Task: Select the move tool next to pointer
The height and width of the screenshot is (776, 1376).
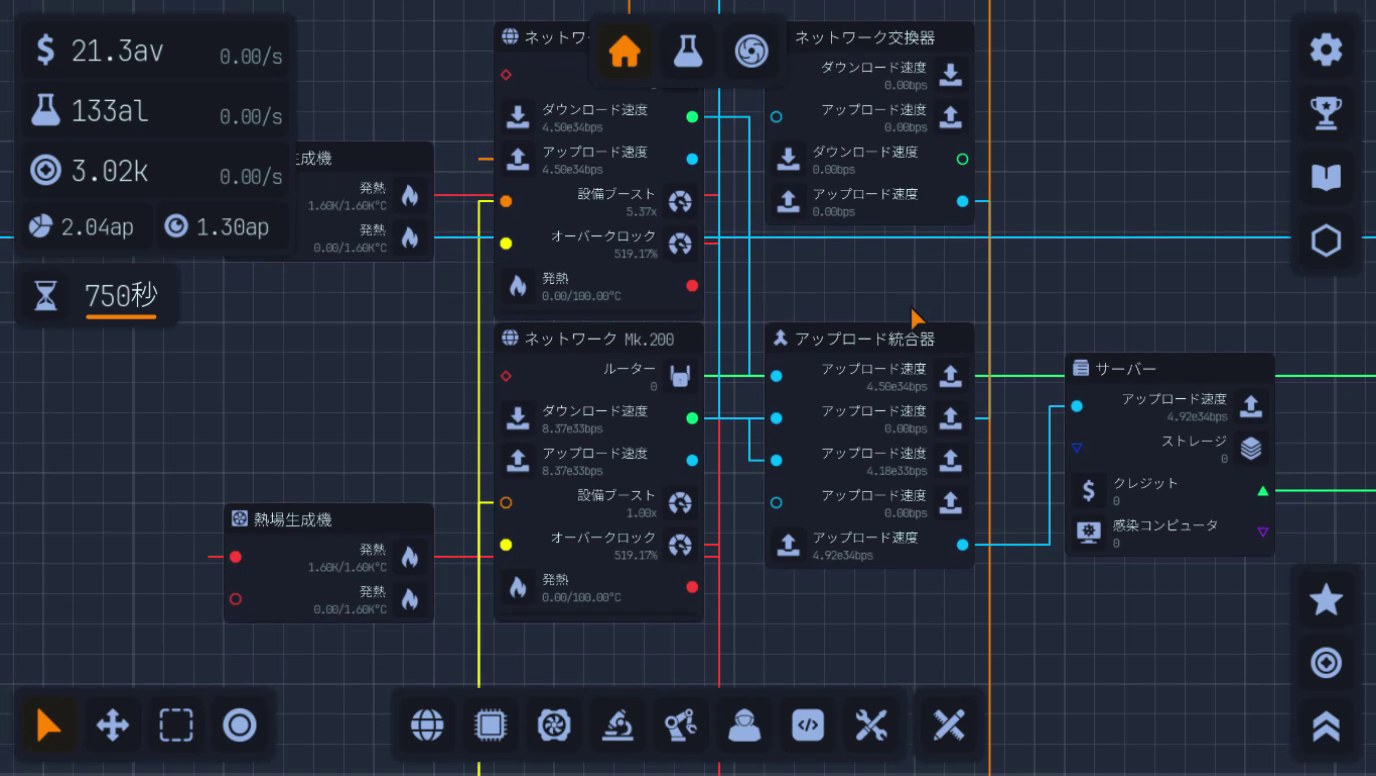Action: click(112, 726)
